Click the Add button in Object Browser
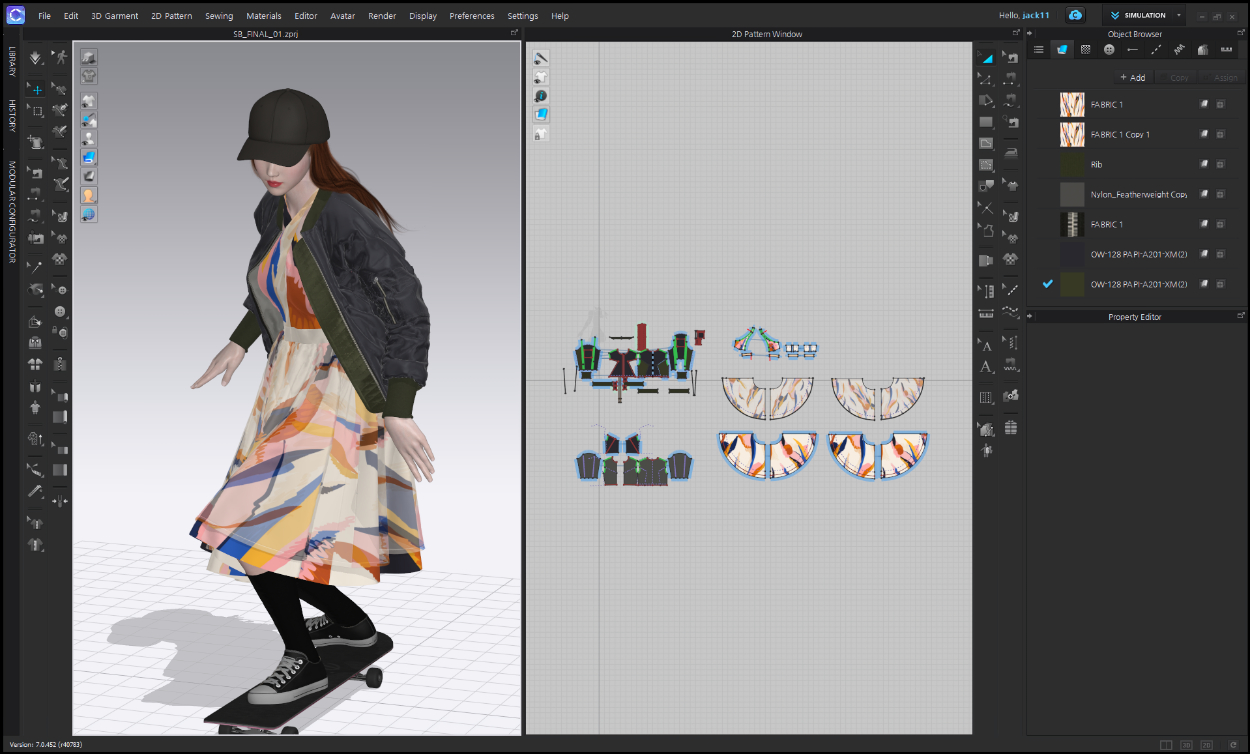1250x754 pixels. [x=1132, y=77]
